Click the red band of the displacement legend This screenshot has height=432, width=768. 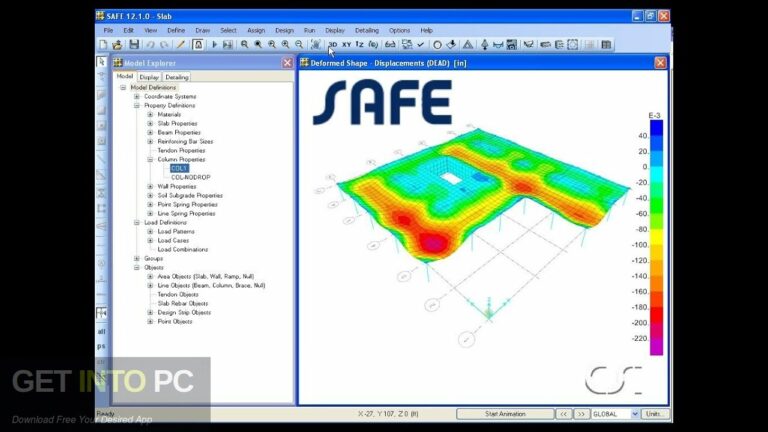point(656,314)
